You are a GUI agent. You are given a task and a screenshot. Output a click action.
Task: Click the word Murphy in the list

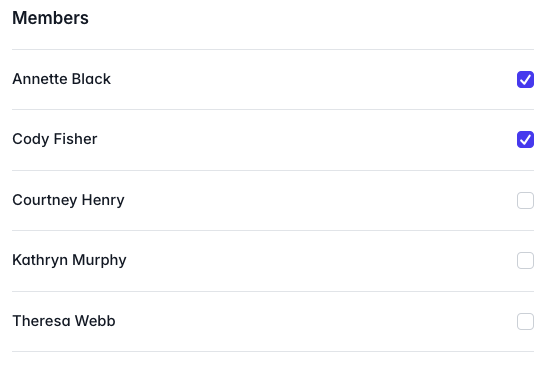pyautogui.click(x=99, y=261)
